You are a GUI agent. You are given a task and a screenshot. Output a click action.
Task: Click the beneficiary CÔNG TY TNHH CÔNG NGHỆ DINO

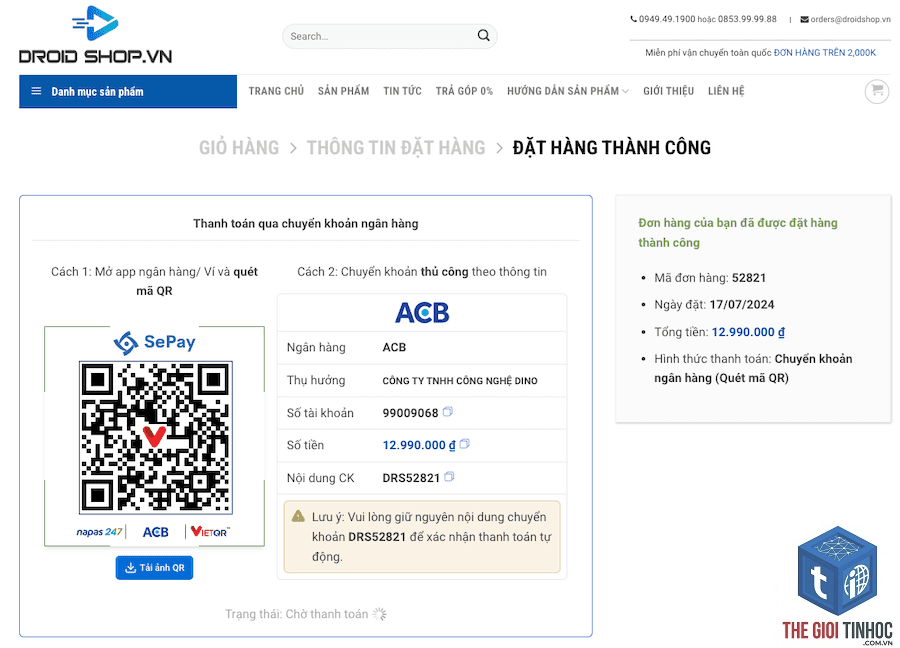460,381
